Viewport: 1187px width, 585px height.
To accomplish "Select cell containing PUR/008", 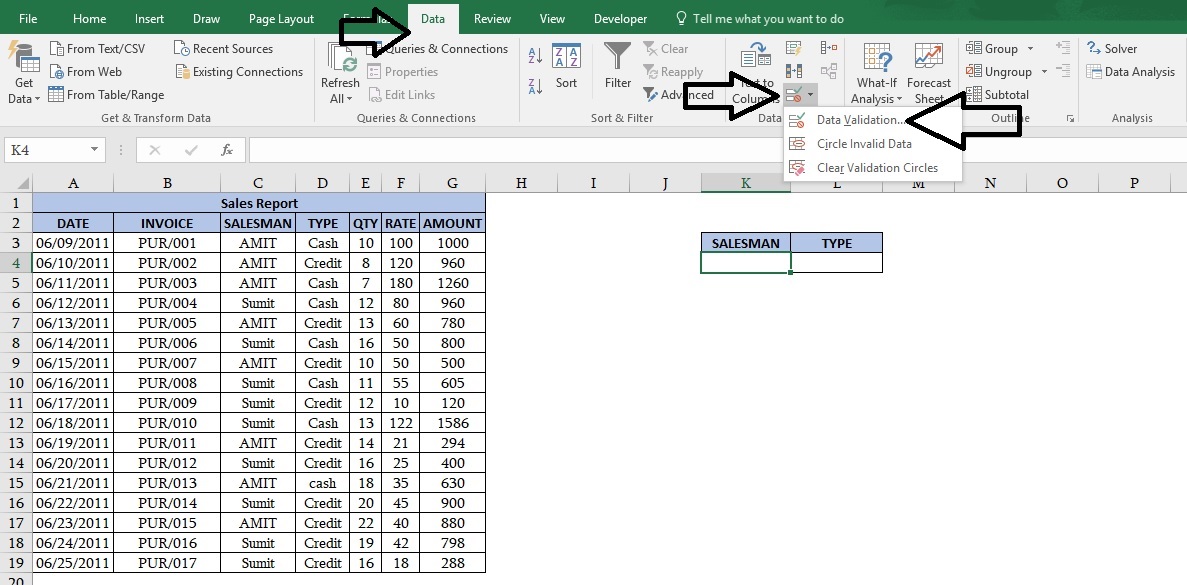I will pyautogui.click(x=167, y=383).
